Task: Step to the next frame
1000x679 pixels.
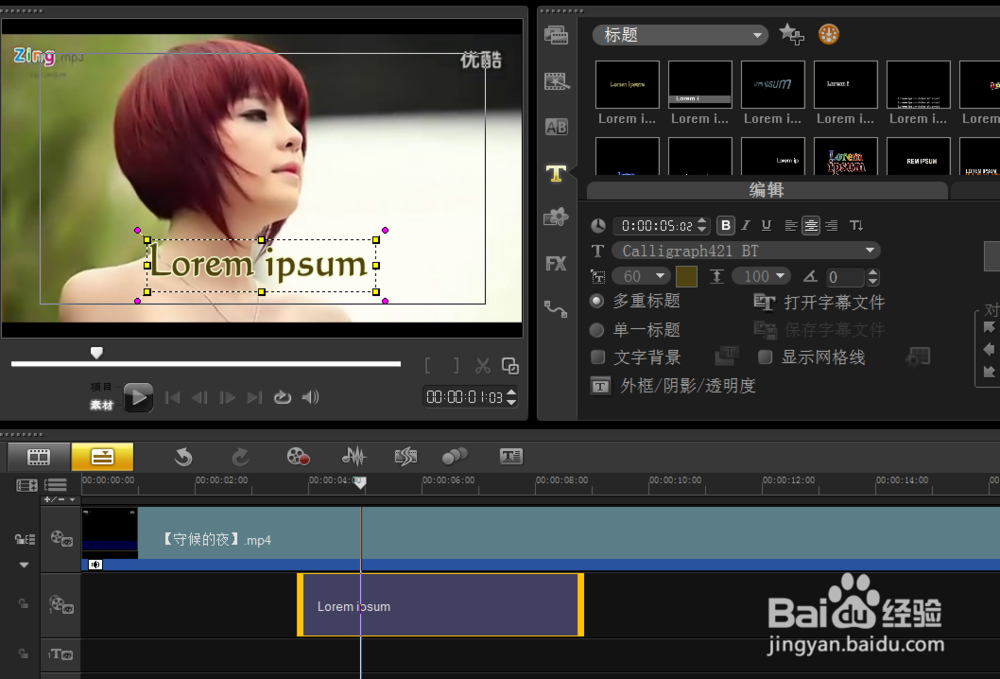Action: (x=227, y=398)
